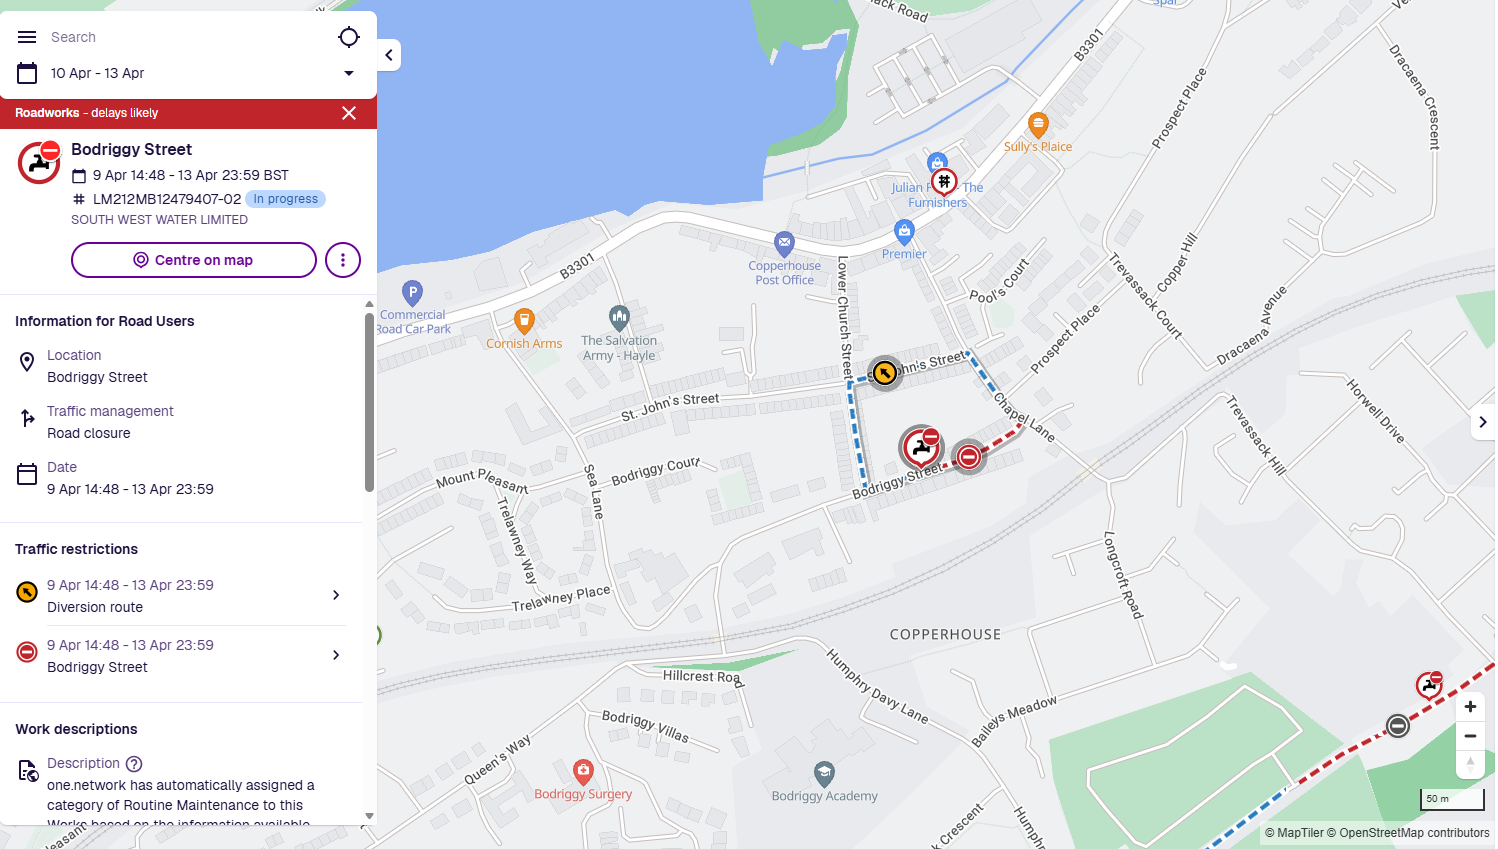This screenshot has height=850, width=1498.
Task: Click the yellow diversion marker on St. John's Street
Action: pyautogui.click(x=884, y=373)
